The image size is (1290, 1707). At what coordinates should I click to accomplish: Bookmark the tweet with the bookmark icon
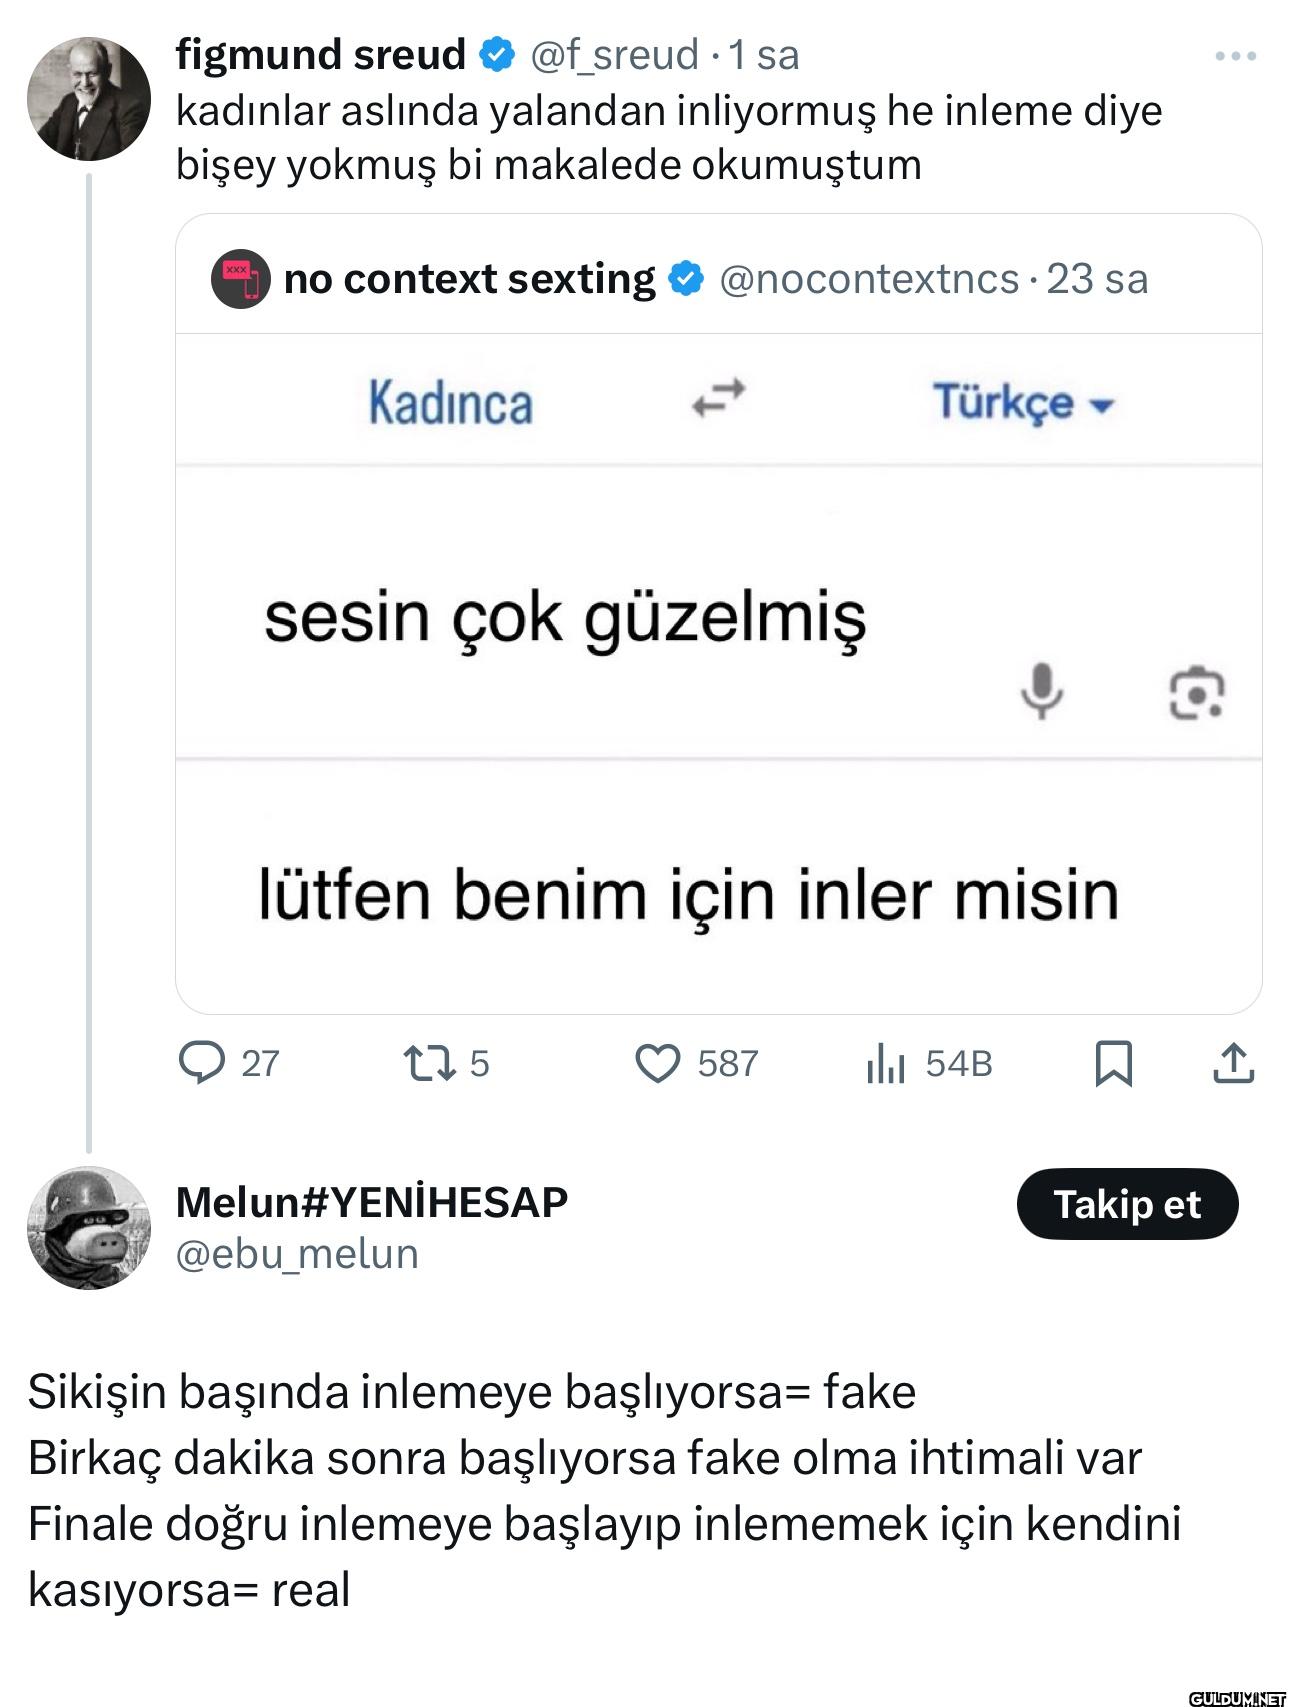pyautogui.click(x=1113, y=1063)
